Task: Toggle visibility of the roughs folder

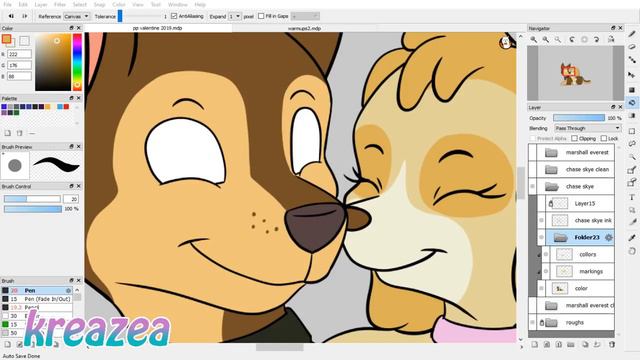Action: (532, 322)
